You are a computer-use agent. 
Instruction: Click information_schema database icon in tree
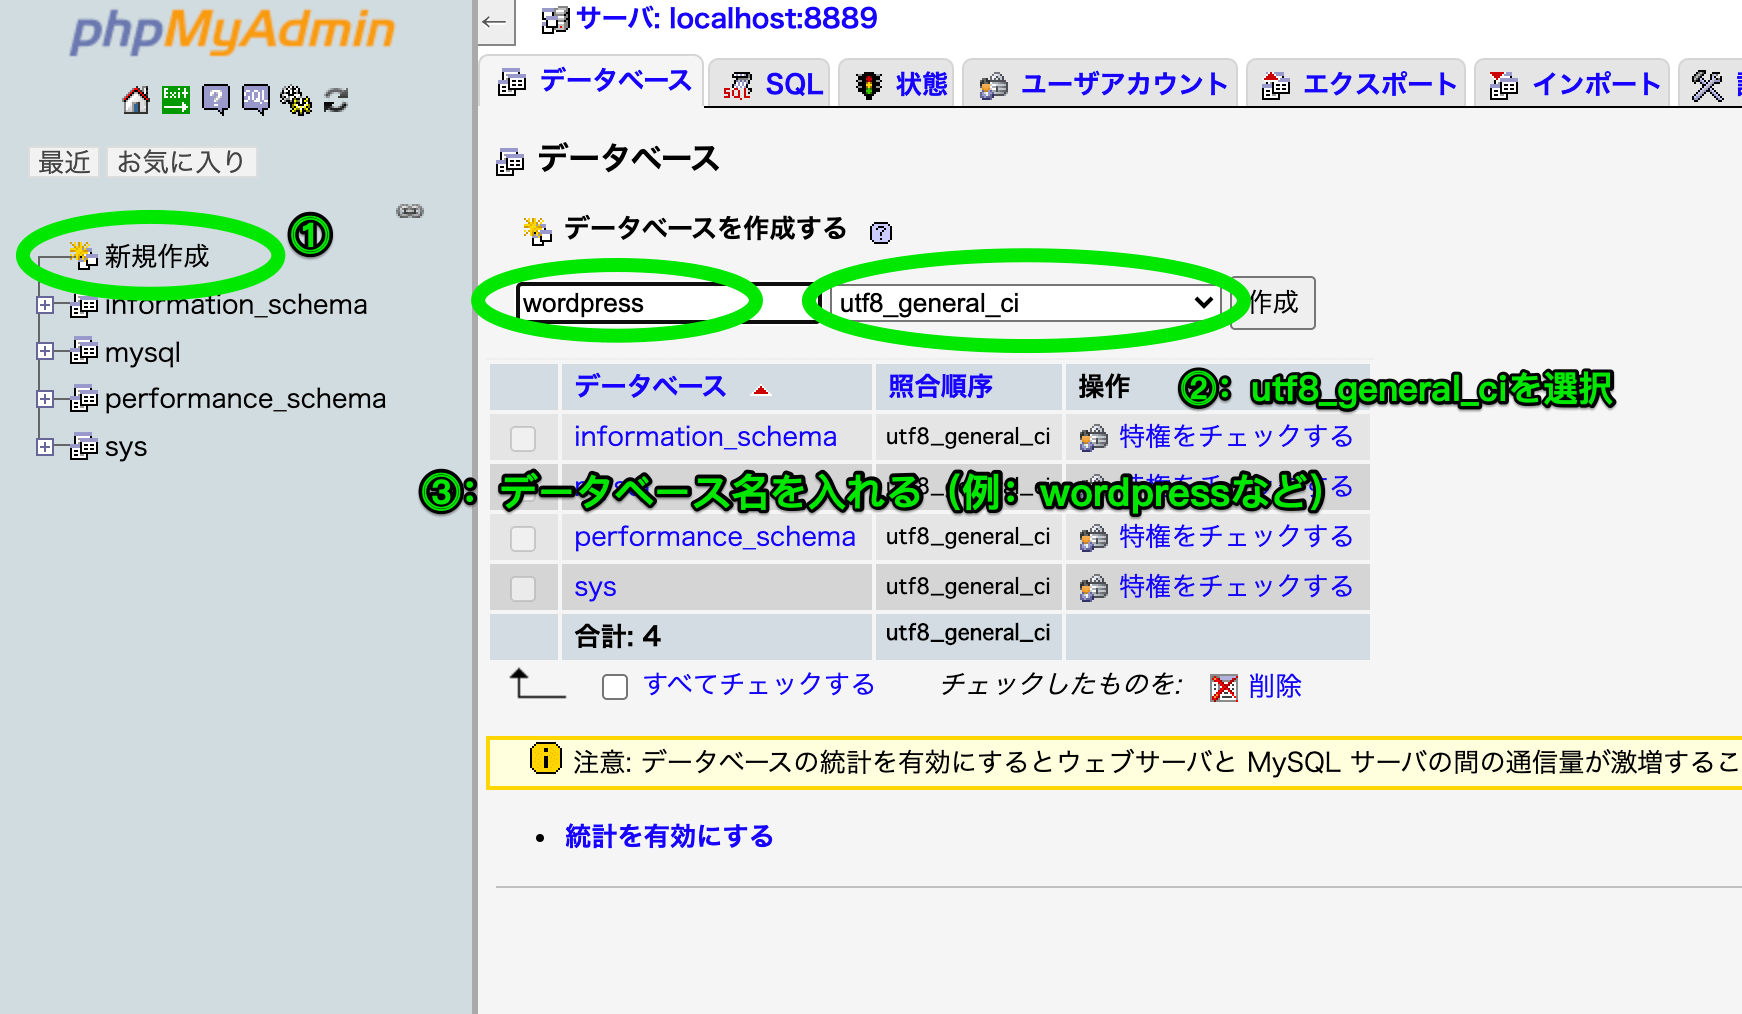pos(84,305)
